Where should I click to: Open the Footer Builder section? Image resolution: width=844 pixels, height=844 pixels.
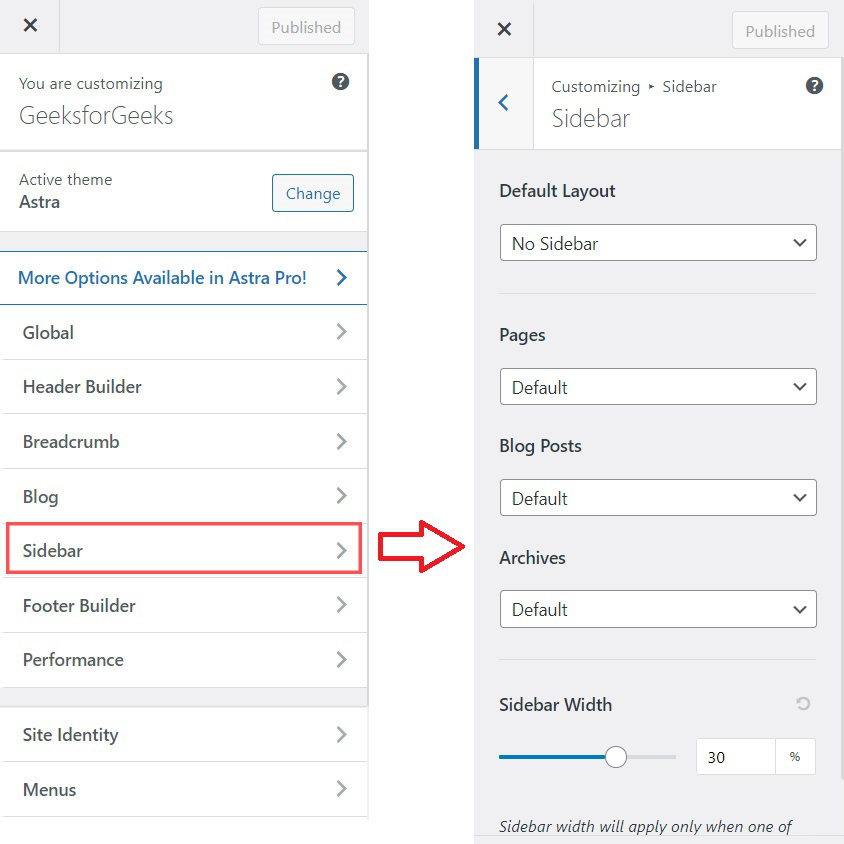(184, 605)
